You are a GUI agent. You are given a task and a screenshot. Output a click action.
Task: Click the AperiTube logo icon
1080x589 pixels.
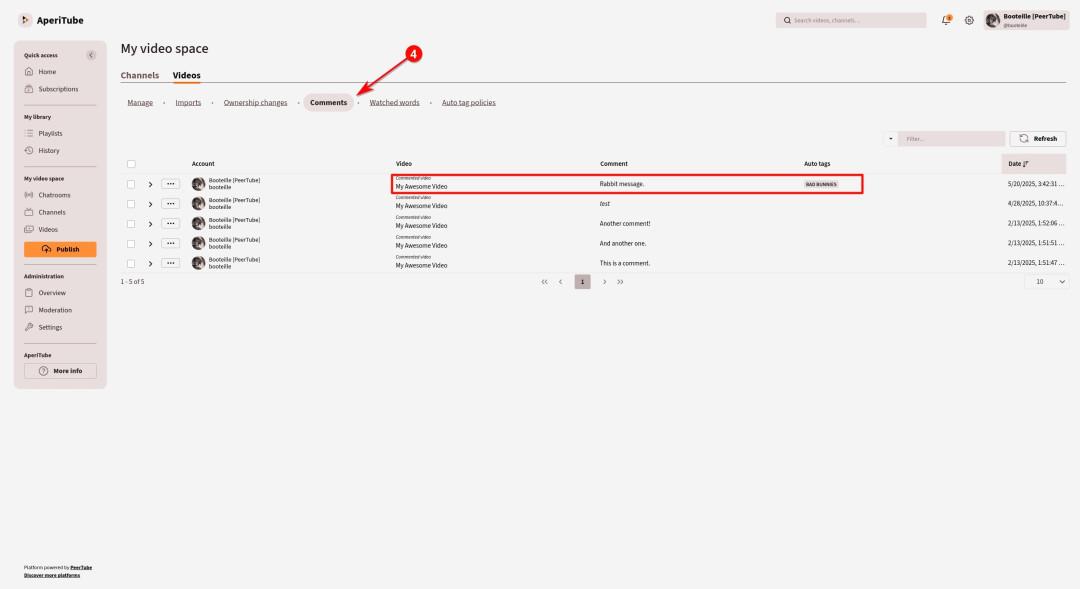(x=25, y=20)
